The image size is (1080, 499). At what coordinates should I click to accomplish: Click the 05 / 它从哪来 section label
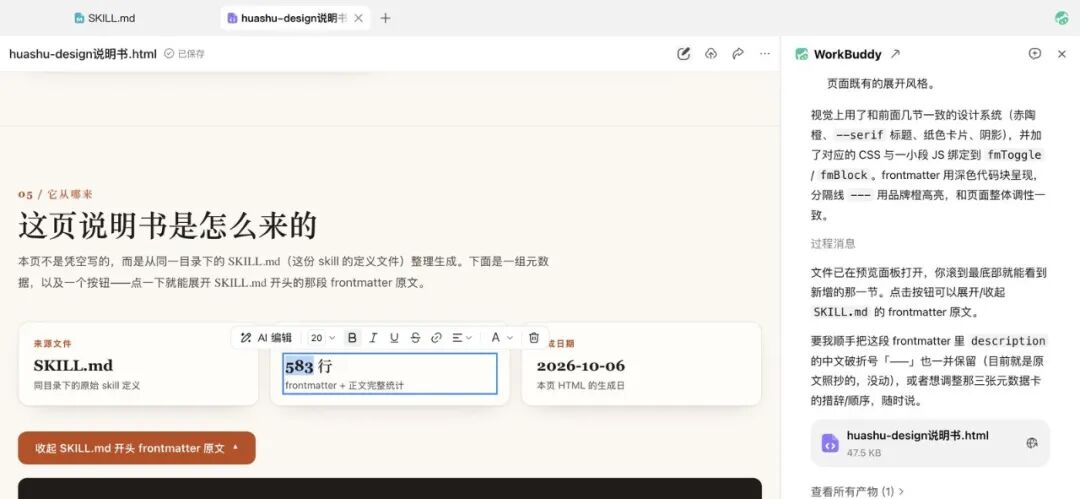pos(55,194)
